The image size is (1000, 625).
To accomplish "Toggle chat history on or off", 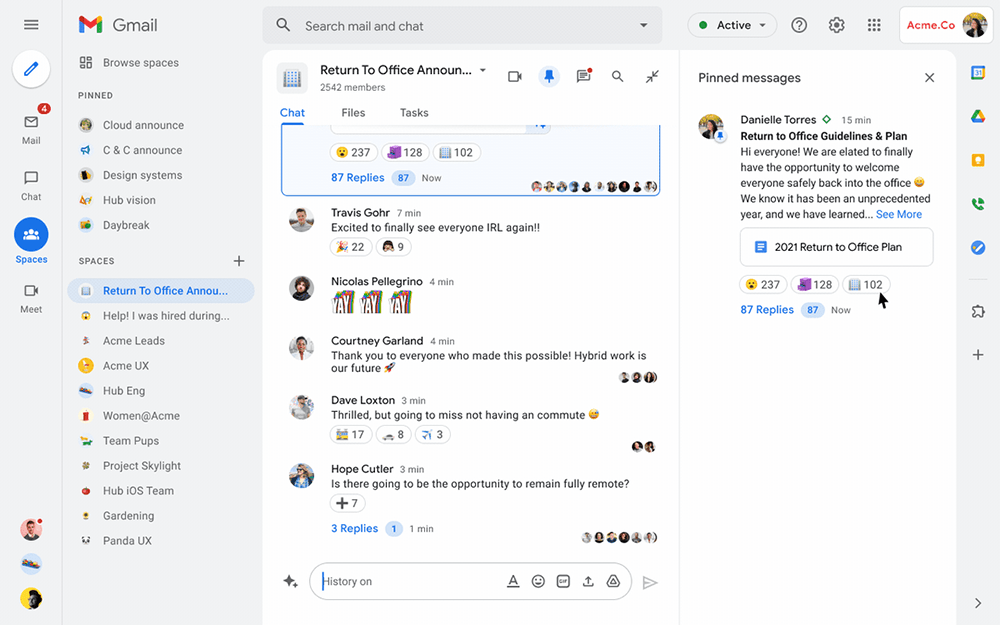I will [290, 580].
